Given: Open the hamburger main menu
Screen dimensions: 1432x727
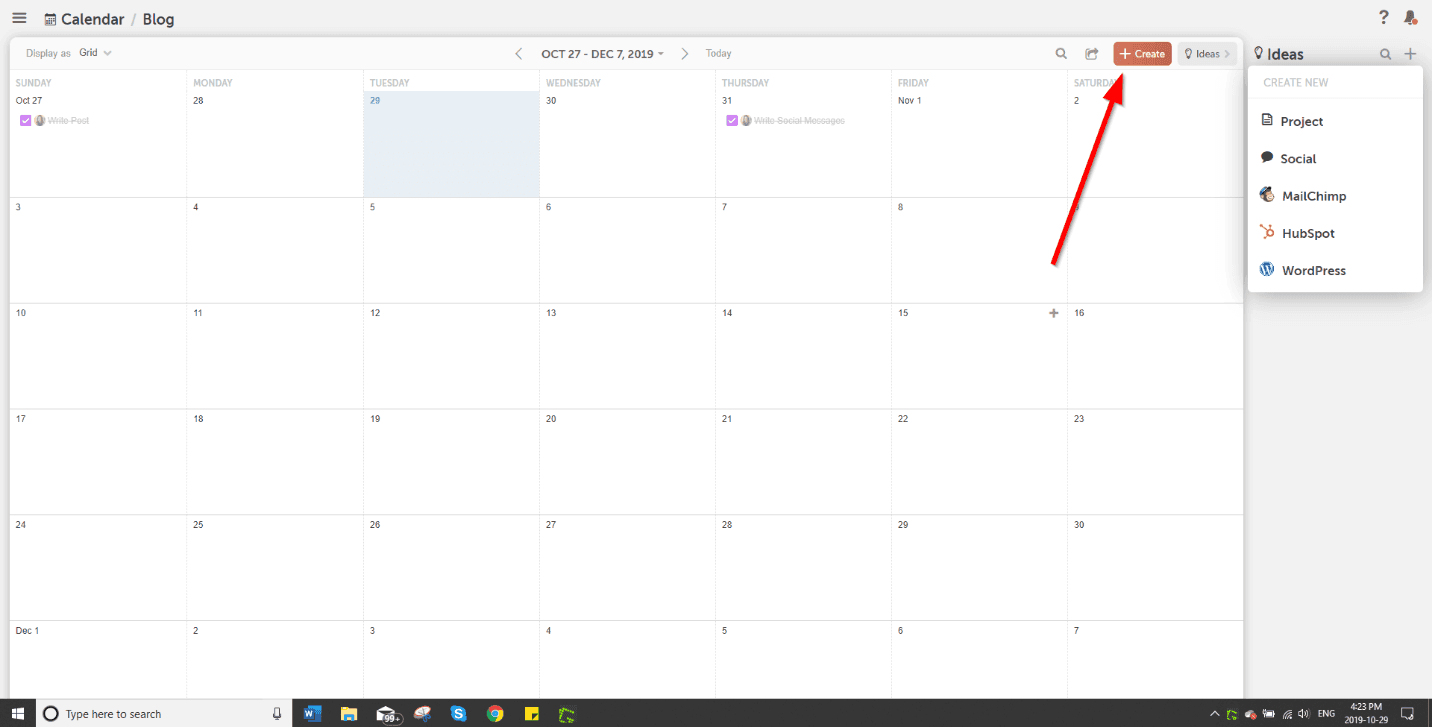Looking at the screenshot, I should 19,18.
